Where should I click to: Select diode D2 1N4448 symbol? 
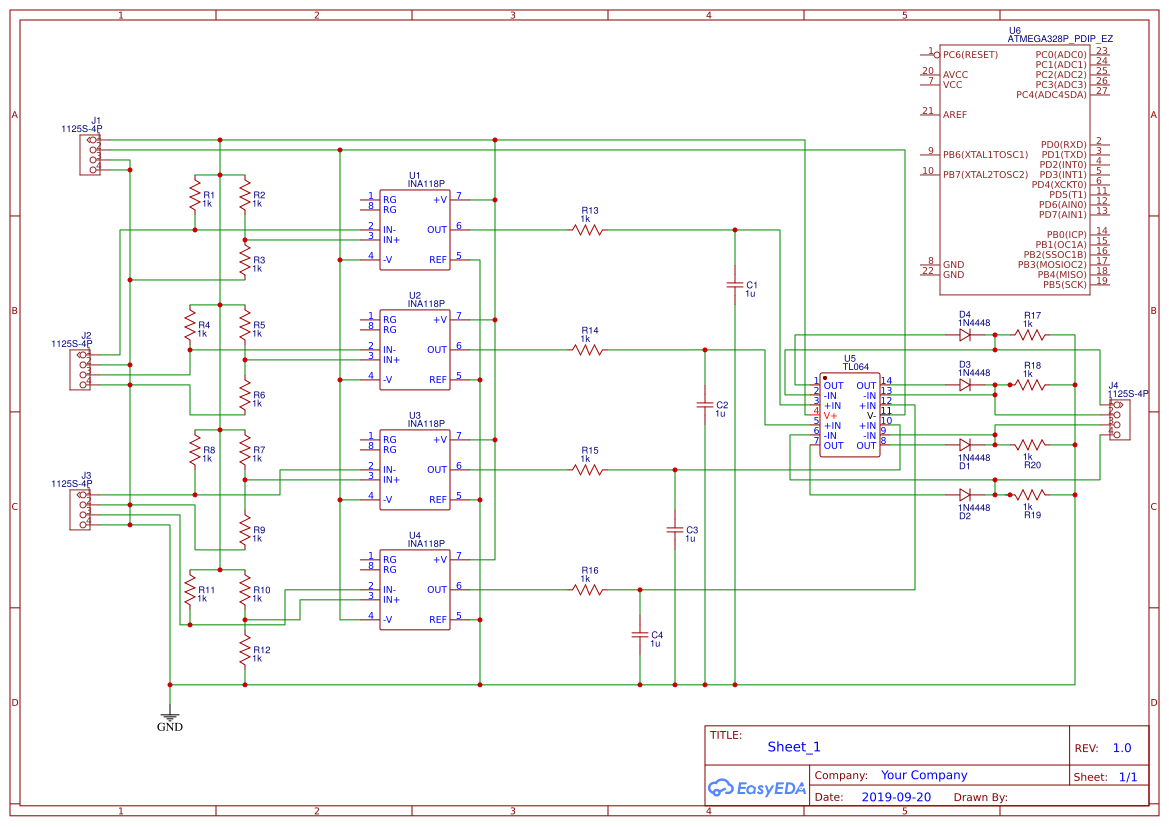[x=965, y=494]
